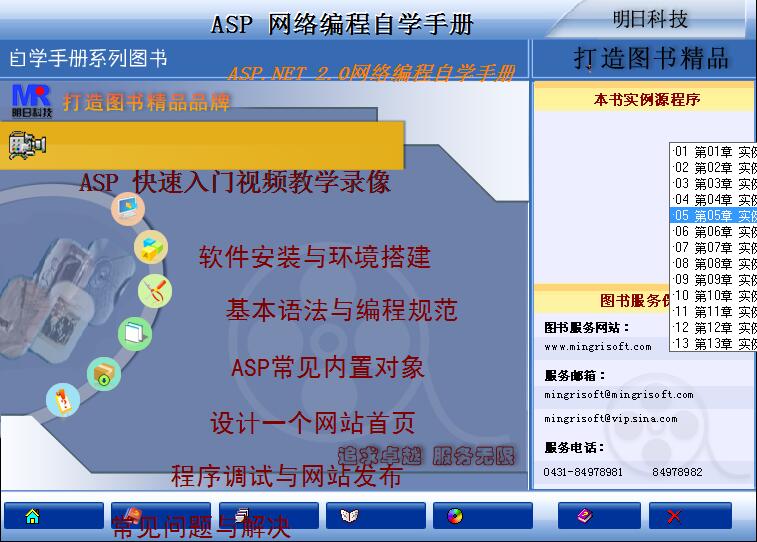Click ASP 快速入门视频教学录像 heading
The width and height of the screenshot is (757, 542).
tap(235, 182)
